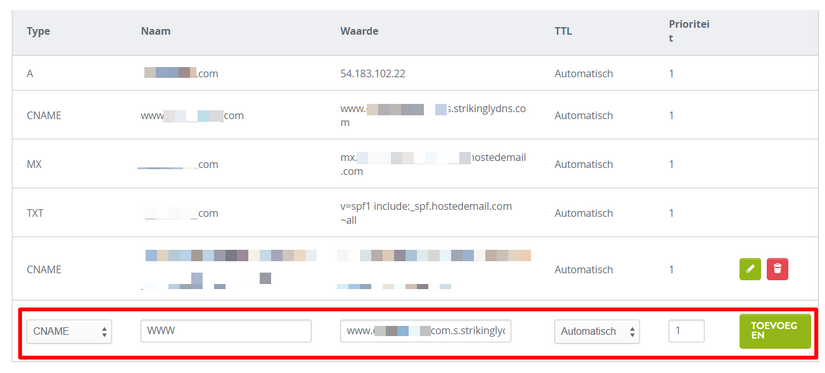Click the Automatisch TTL cell in the A row

click(583, 74)
